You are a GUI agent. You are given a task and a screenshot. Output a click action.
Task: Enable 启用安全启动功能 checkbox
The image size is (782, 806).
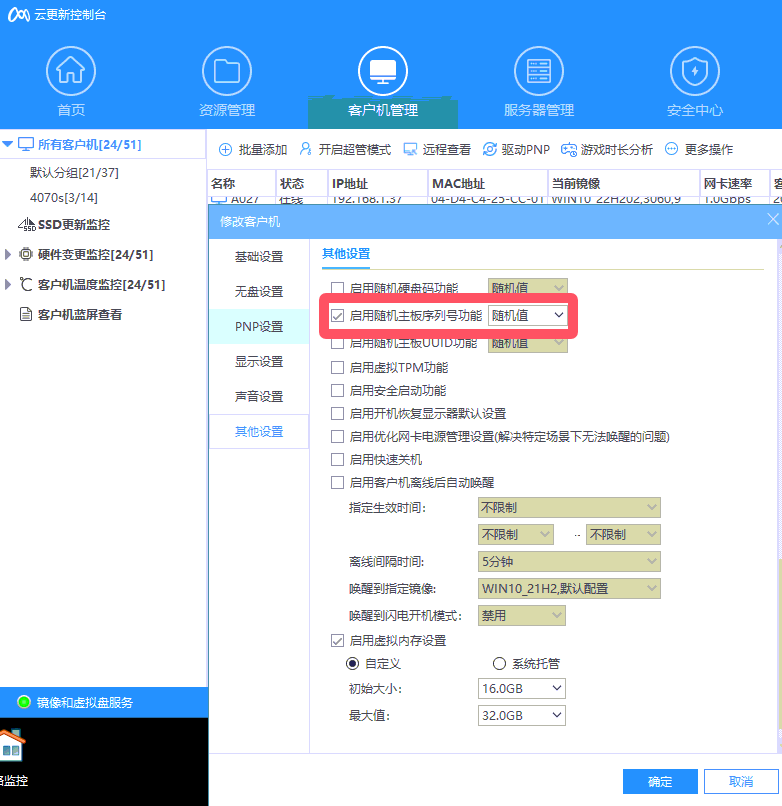point(337,391)
